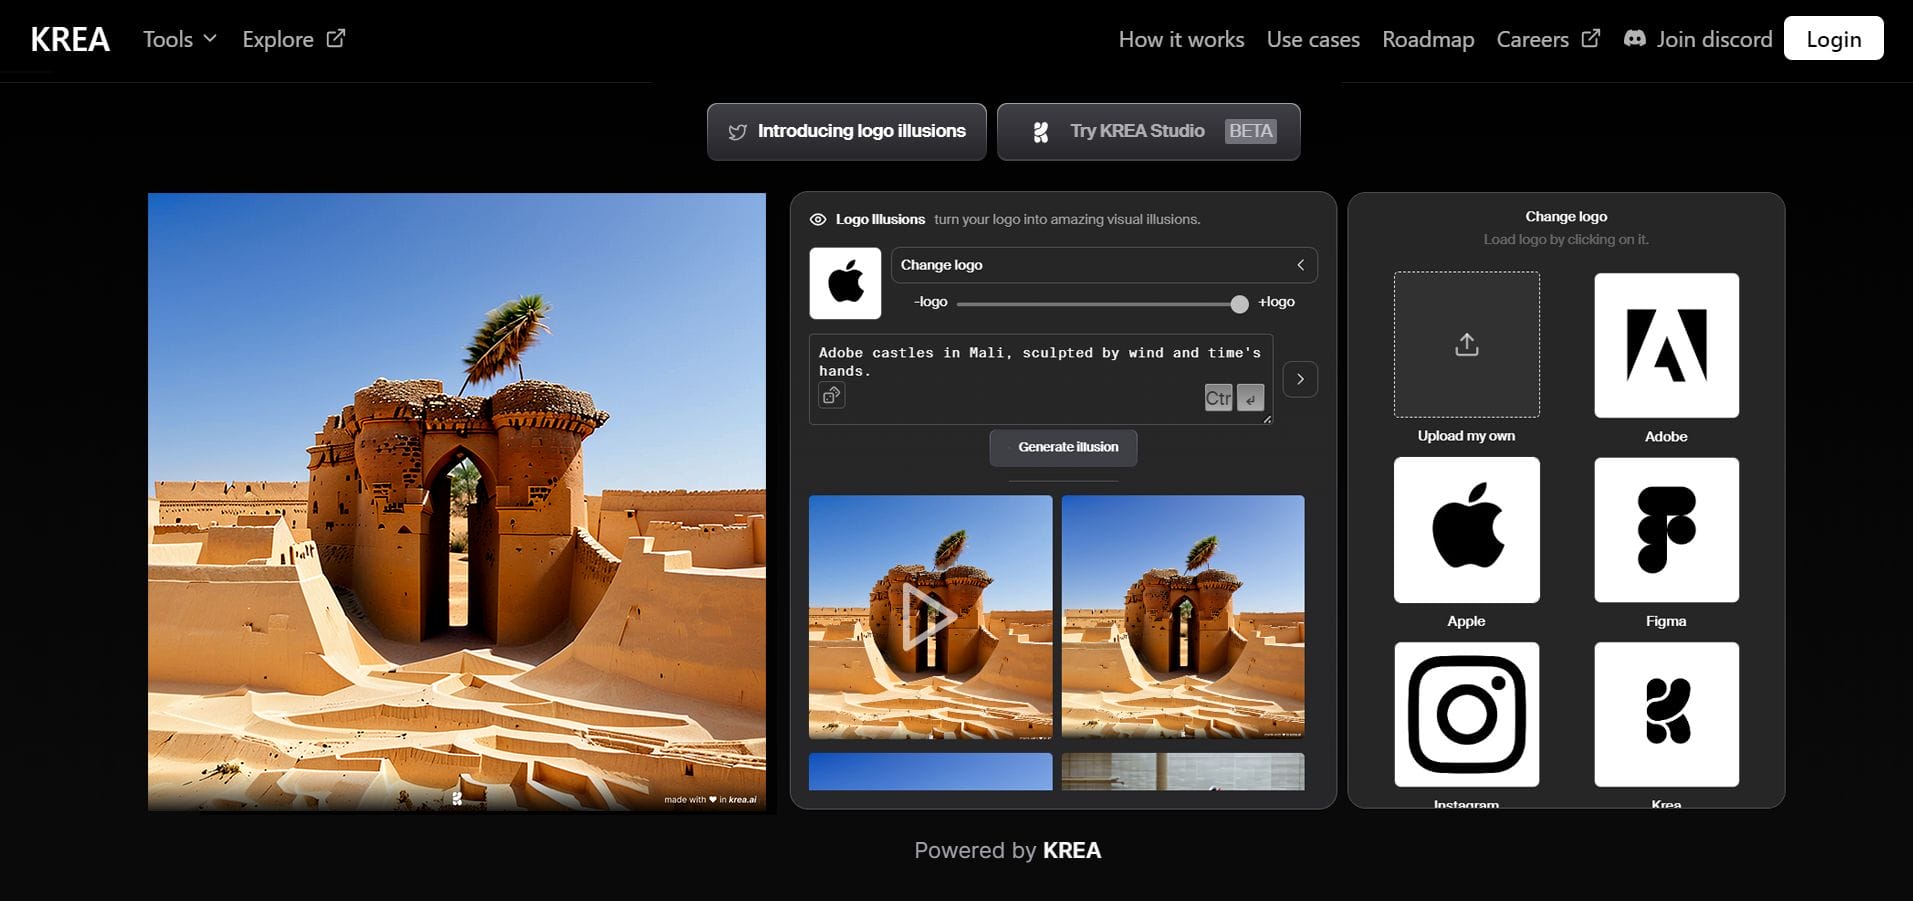Open the Introducing logo illusions announcement
This screenshot has width=1913, height=901.
coord(846,131)
